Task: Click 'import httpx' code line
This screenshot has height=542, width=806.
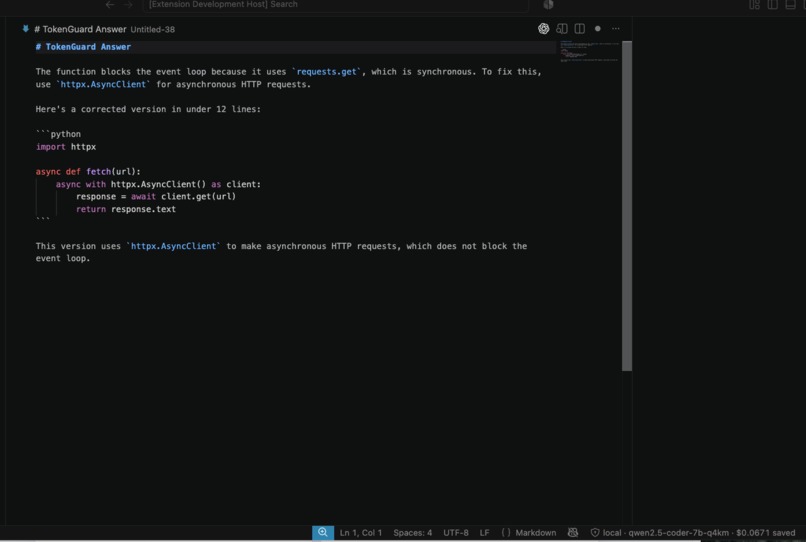Action: pos(66,147)
